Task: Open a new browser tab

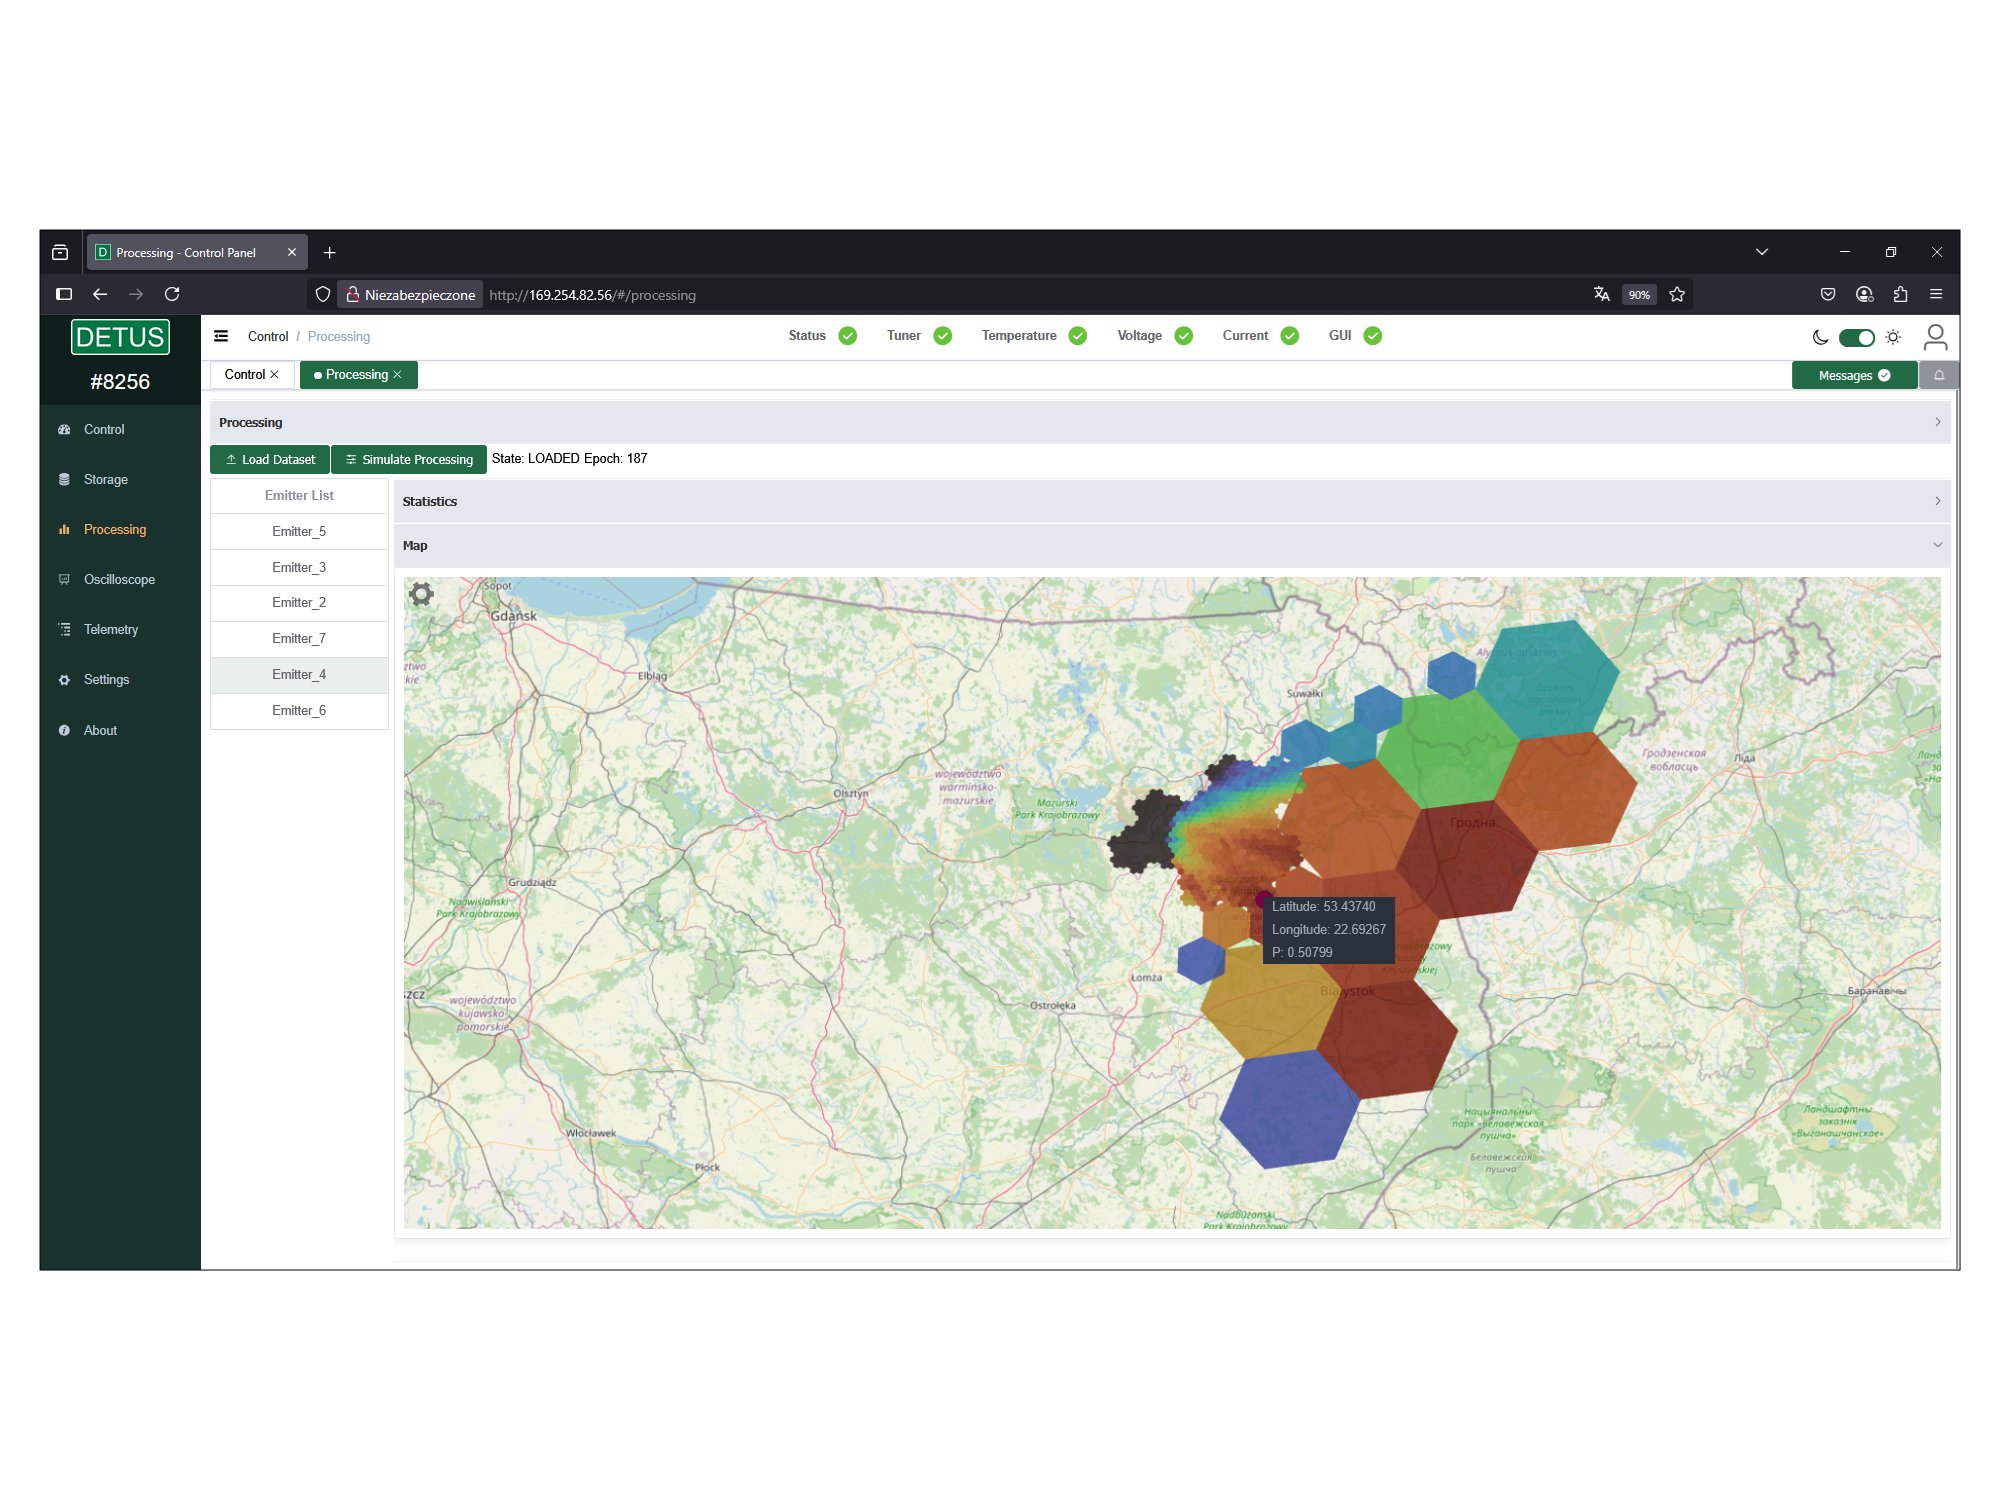Action: (x=329, y=253)
